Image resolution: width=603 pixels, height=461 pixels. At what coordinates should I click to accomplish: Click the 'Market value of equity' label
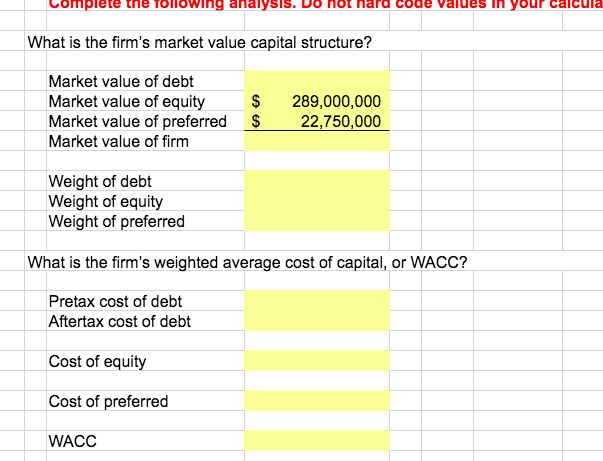(x=127, y=102)
